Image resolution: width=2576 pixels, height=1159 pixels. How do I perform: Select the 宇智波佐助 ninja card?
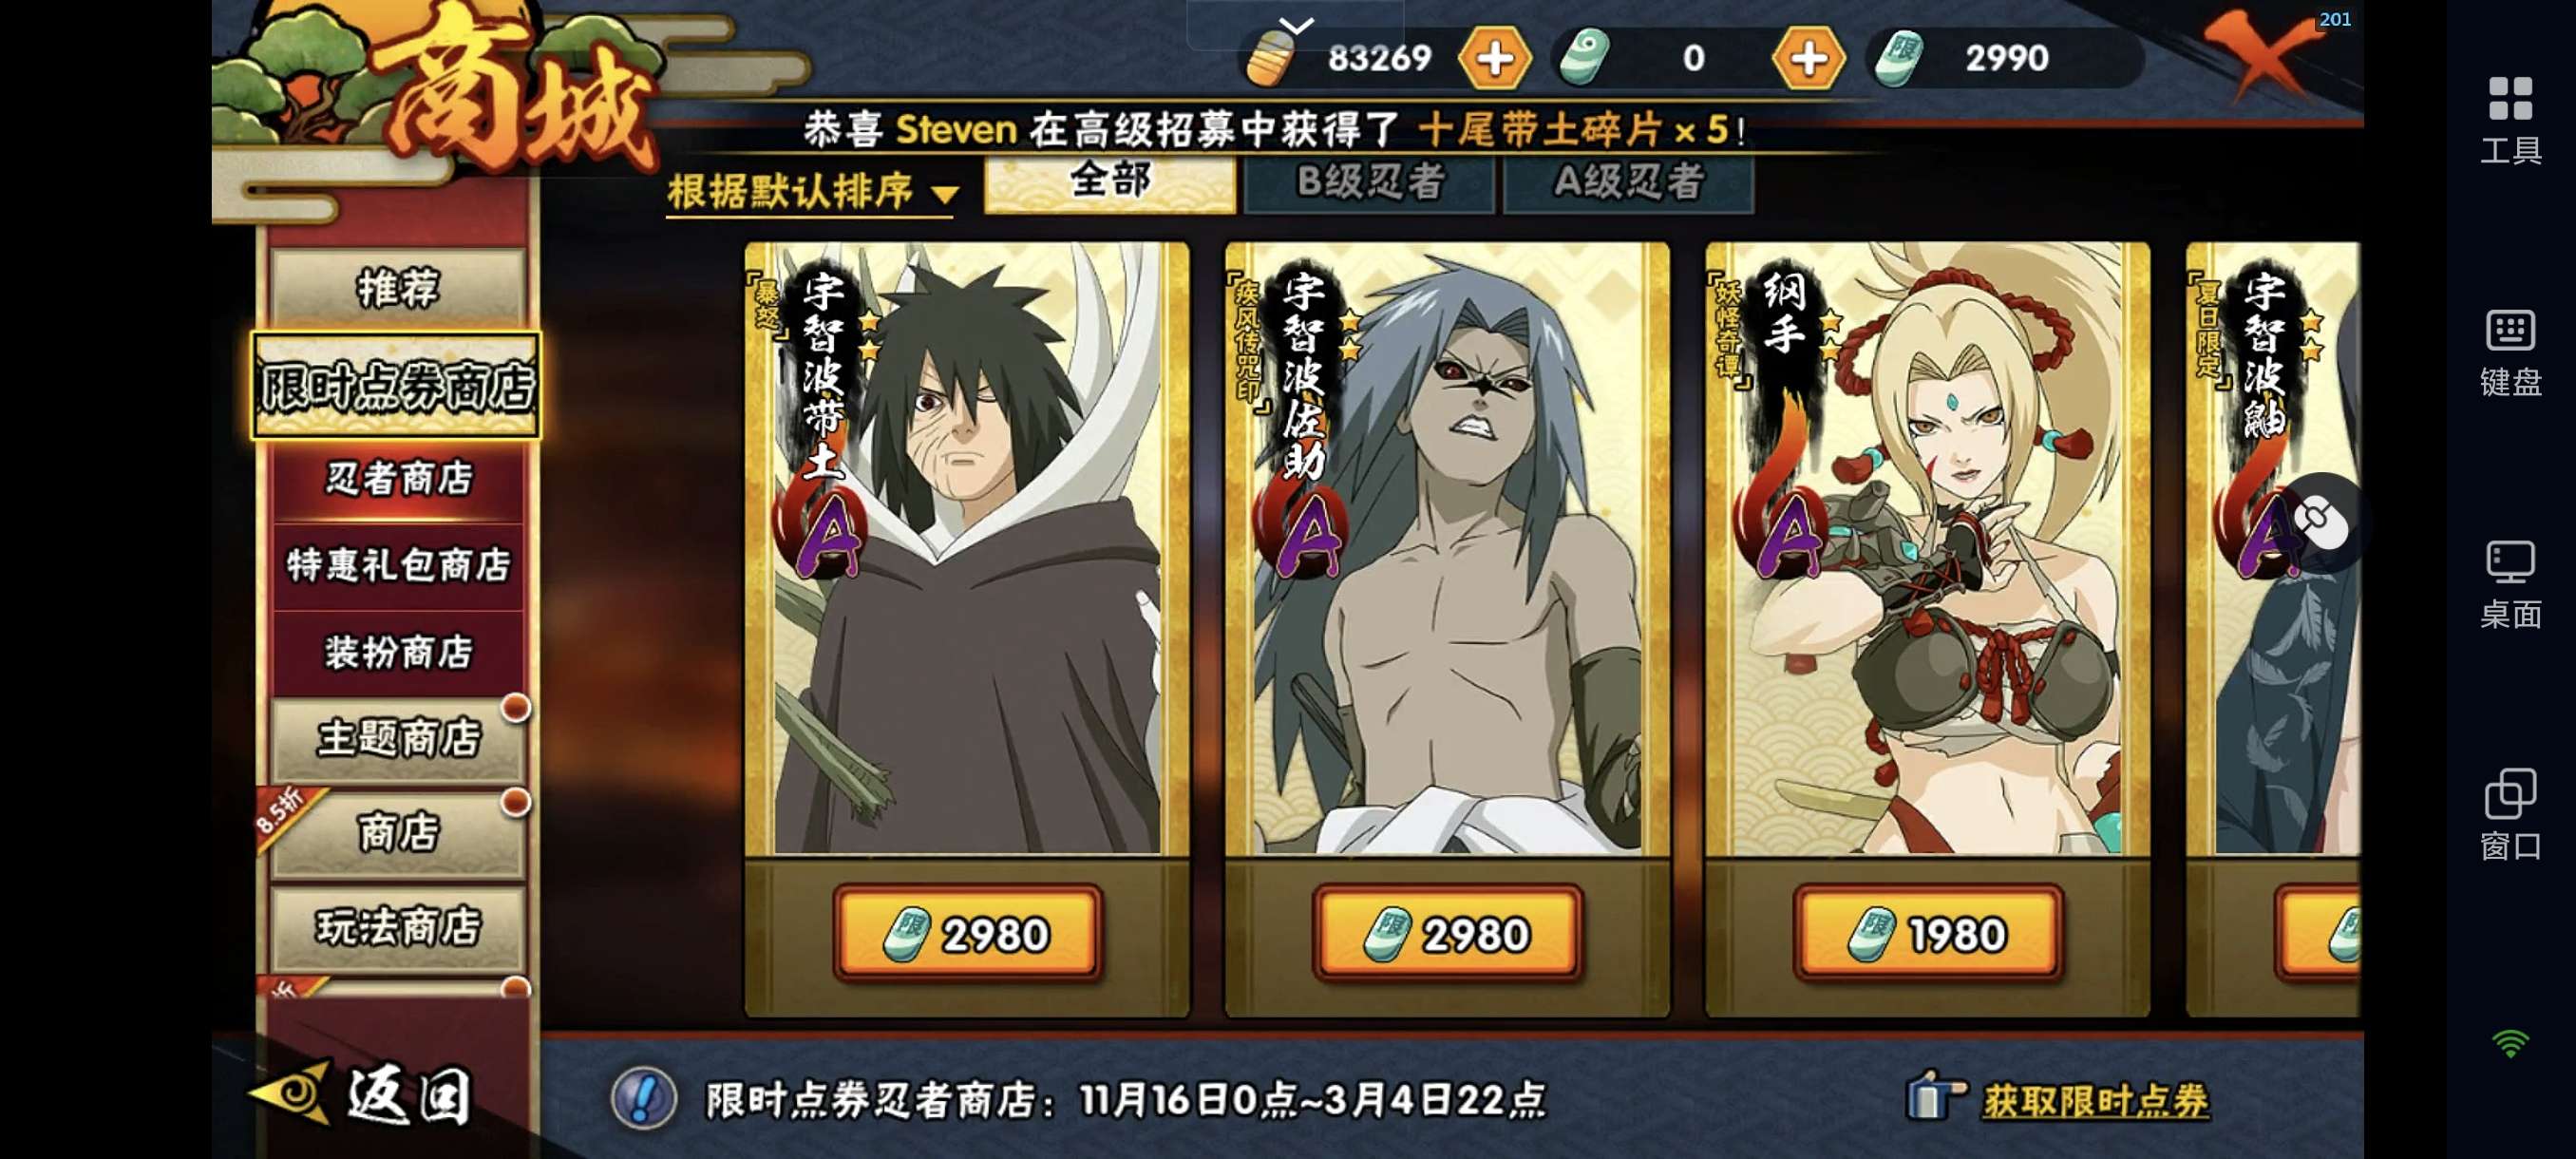1447,549
